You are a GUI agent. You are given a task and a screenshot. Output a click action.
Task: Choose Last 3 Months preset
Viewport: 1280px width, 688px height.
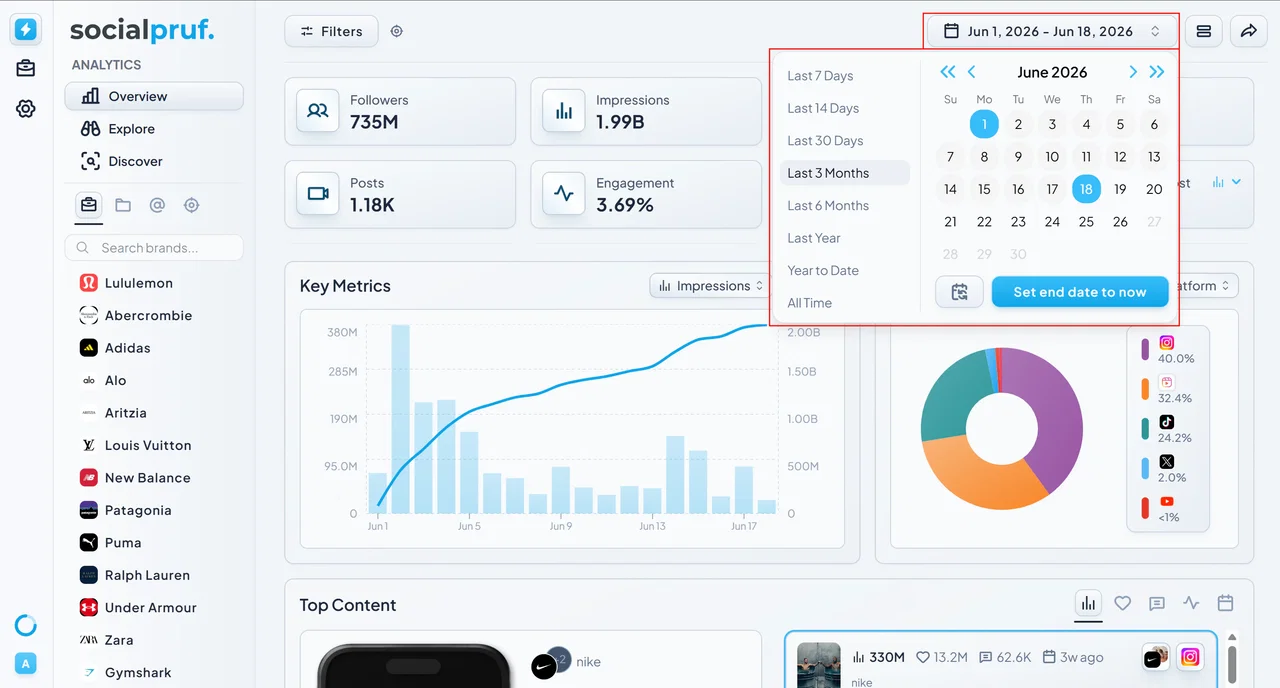[x=844, y=173]
